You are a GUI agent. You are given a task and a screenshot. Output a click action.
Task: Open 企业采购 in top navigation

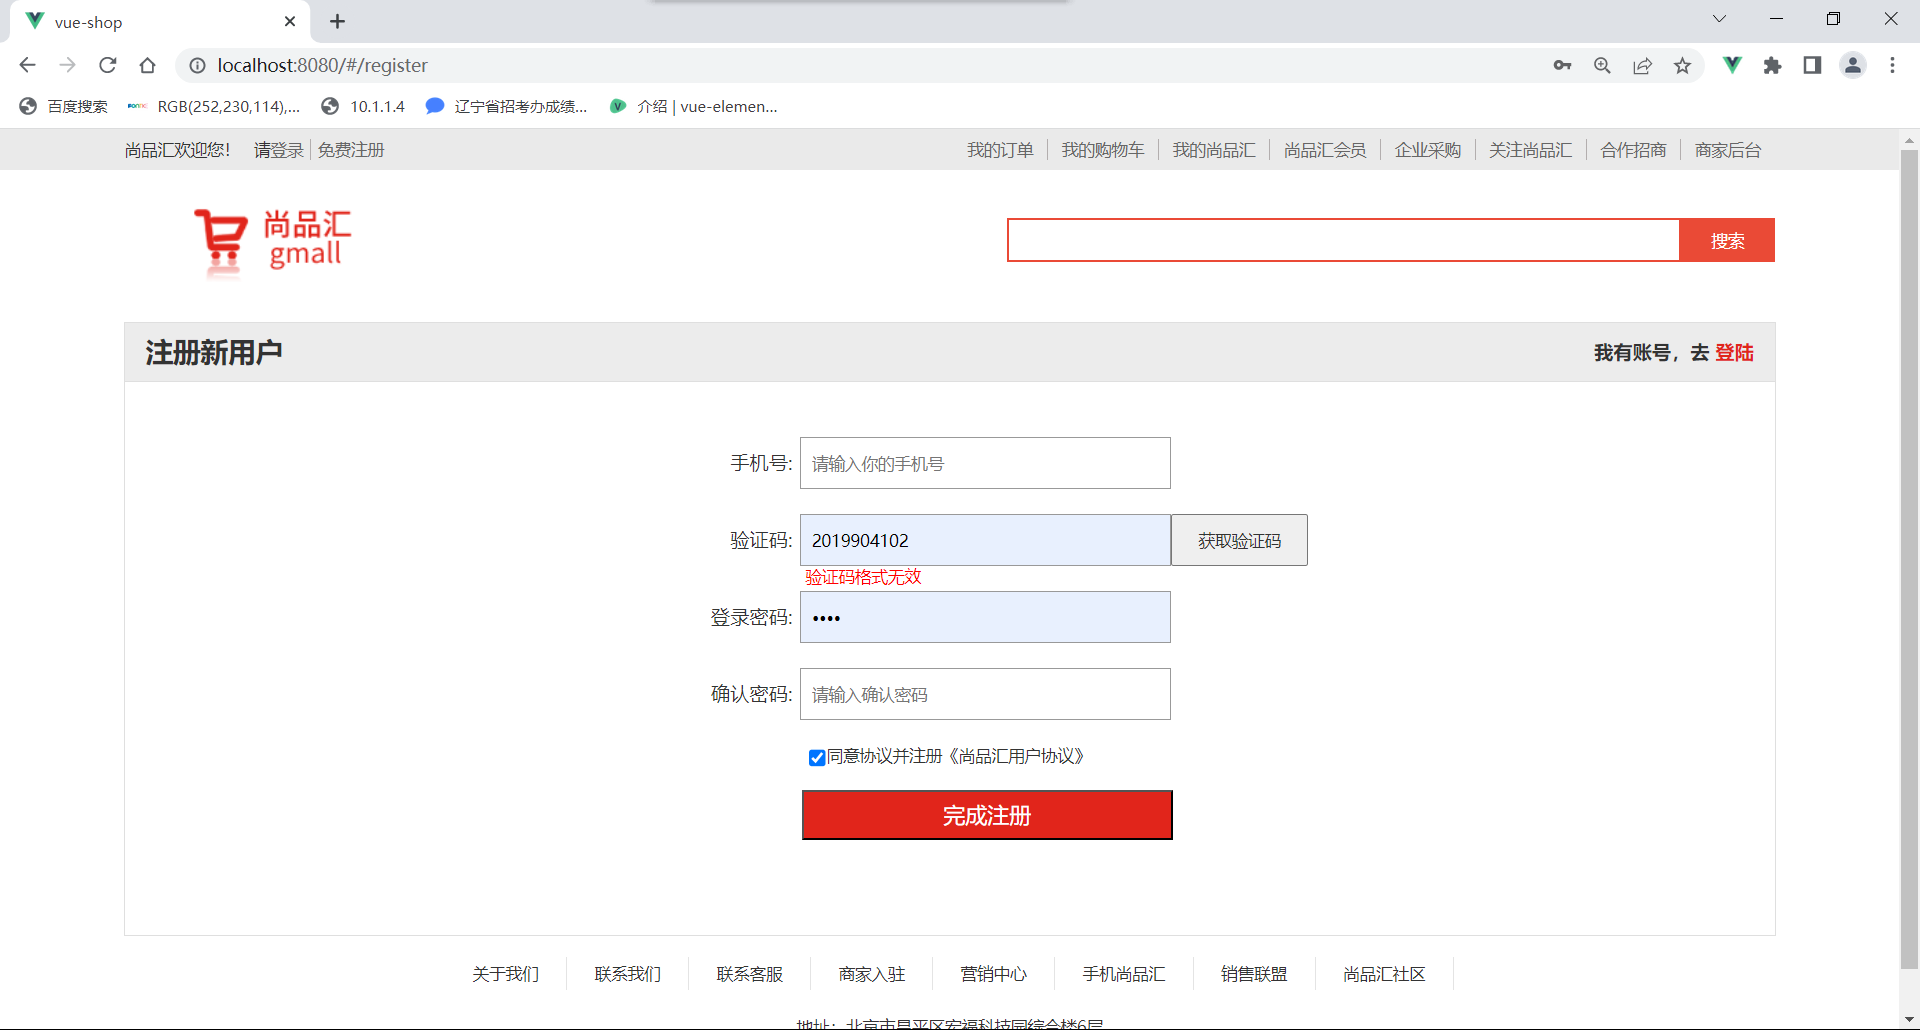[x=1428, y=150]
